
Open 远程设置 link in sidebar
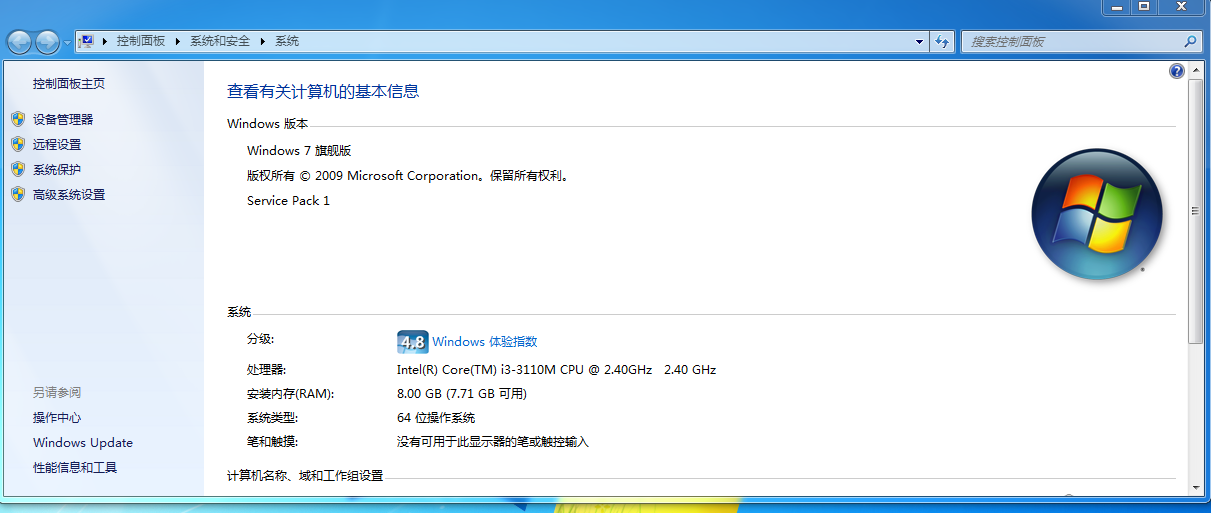57,144
